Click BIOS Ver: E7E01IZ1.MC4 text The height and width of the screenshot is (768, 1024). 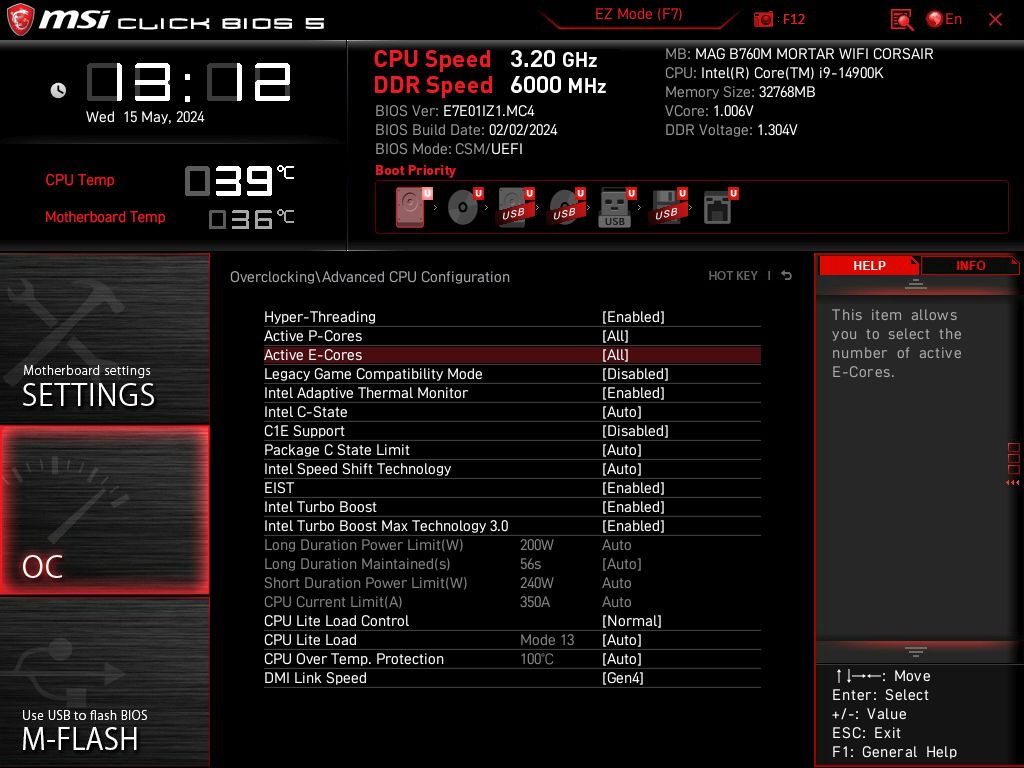(455, 111)
